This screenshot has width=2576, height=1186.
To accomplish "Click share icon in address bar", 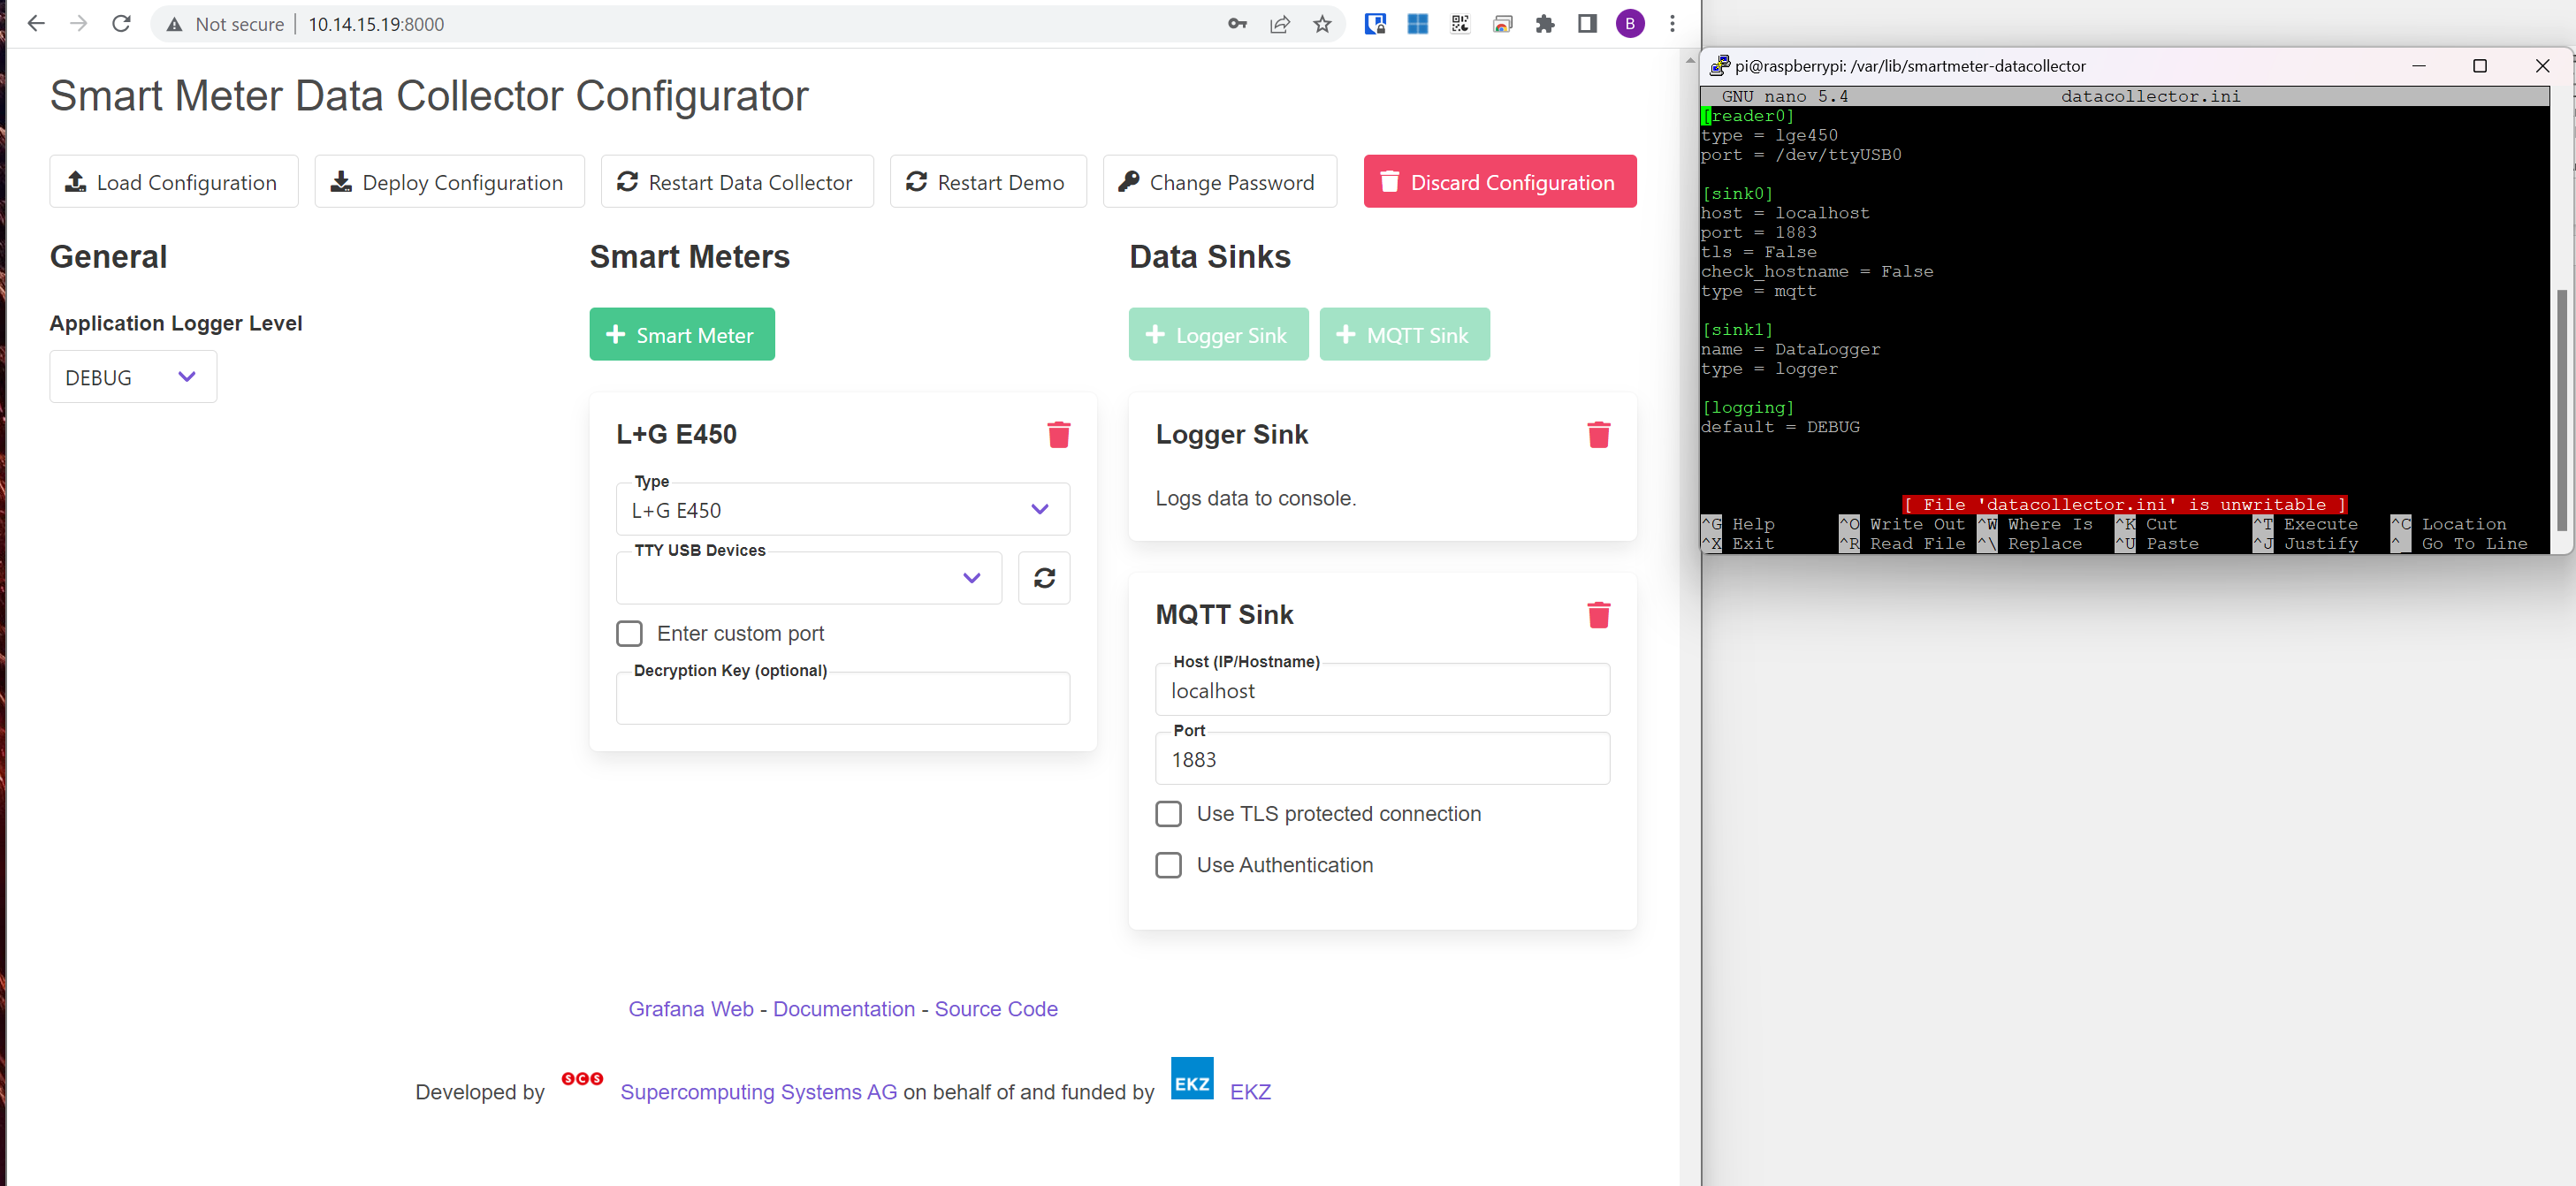I will click(x=1279, y=24).
